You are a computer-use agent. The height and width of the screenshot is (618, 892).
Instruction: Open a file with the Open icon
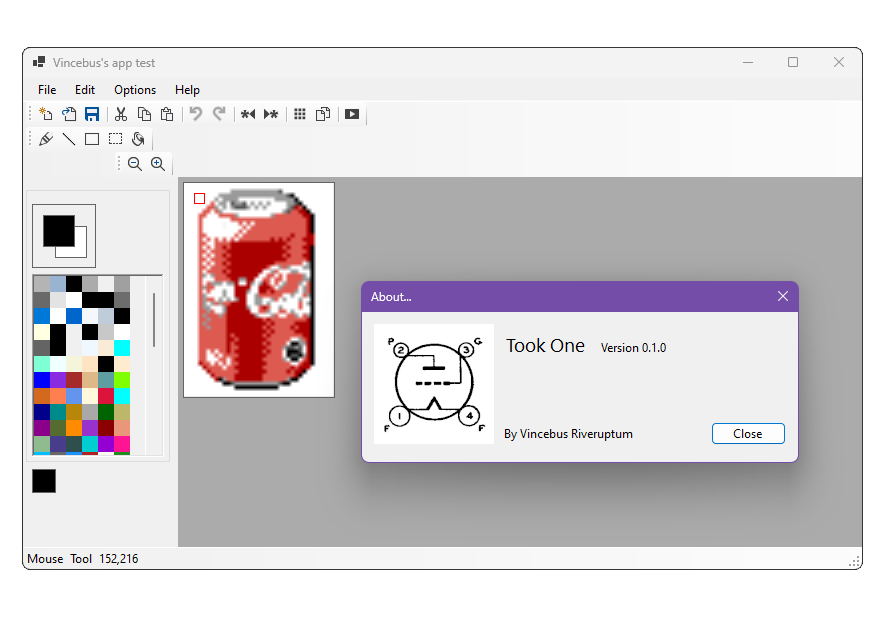(x=69, y=114)
